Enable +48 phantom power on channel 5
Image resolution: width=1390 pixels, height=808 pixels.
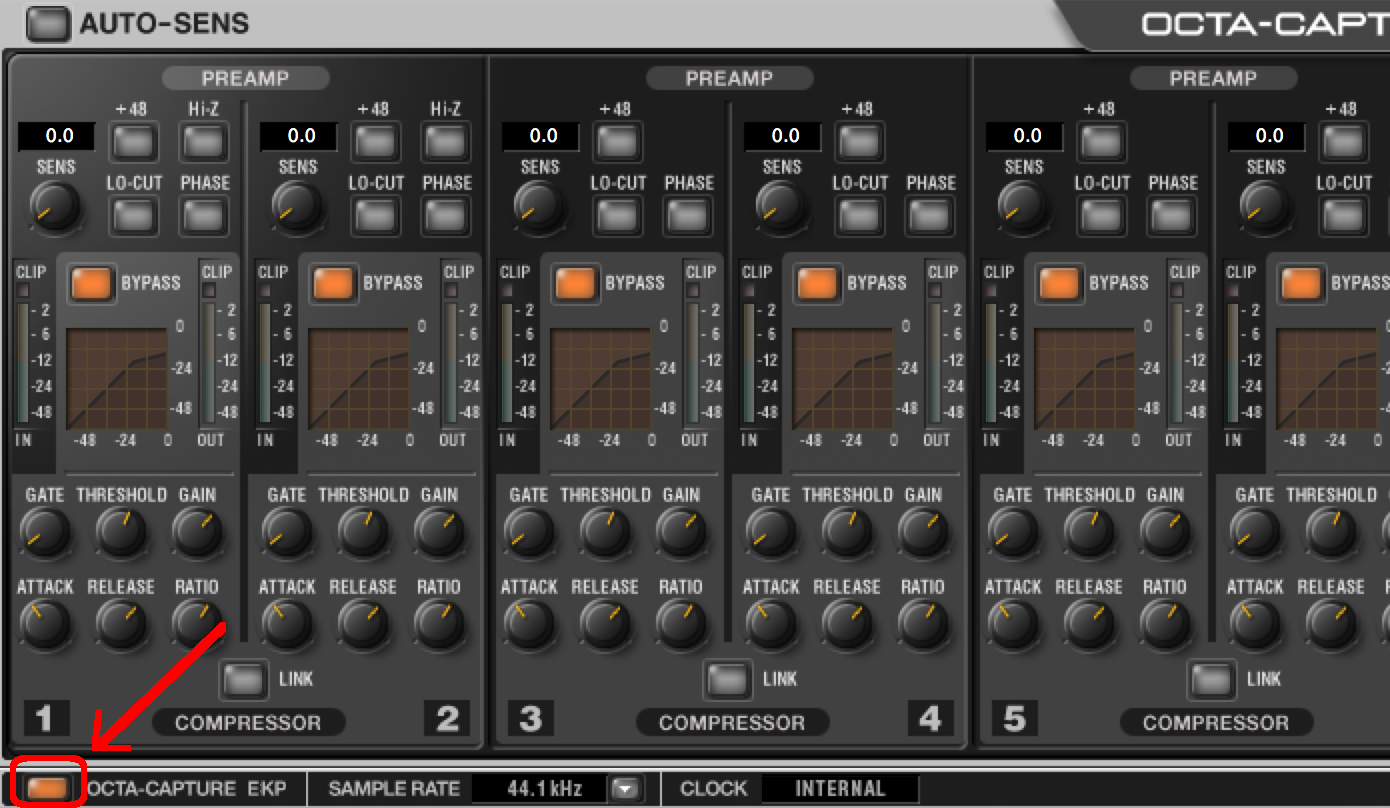tap(1101, 143)
